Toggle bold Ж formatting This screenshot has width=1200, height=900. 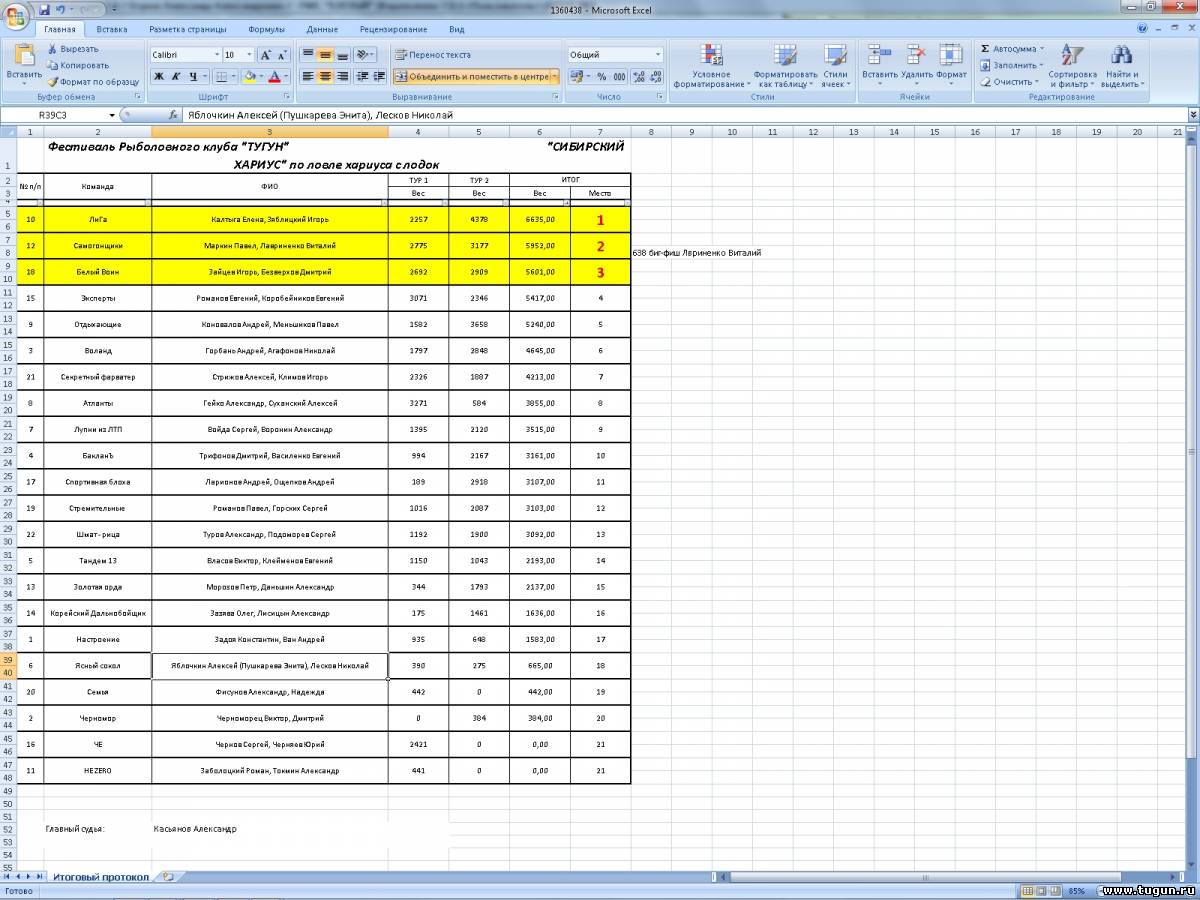pyautogui.click(x=159, y=76)
